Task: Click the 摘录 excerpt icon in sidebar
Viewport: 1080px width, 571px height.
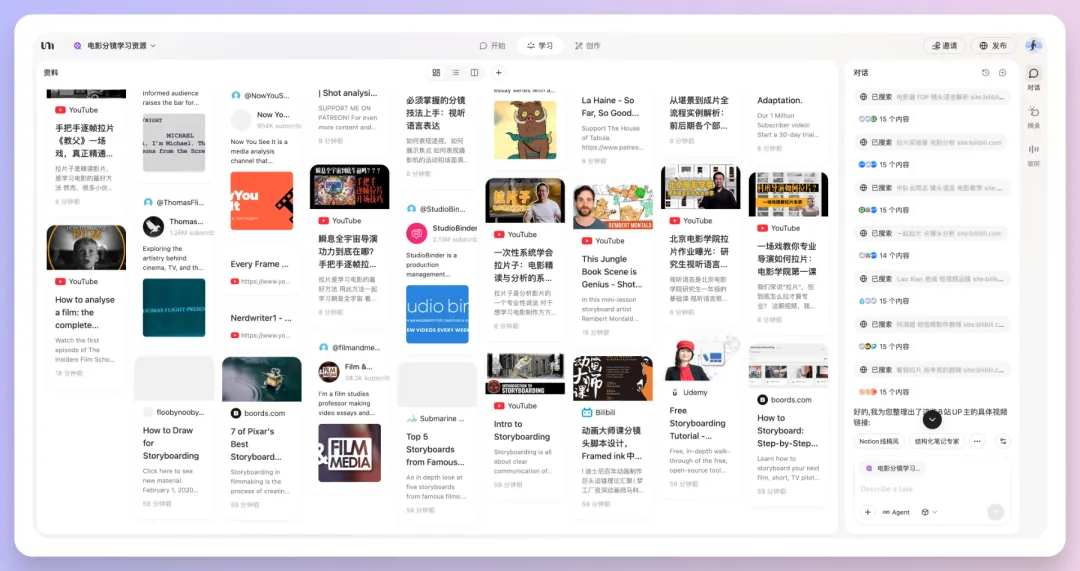Action: [1034, 112]
